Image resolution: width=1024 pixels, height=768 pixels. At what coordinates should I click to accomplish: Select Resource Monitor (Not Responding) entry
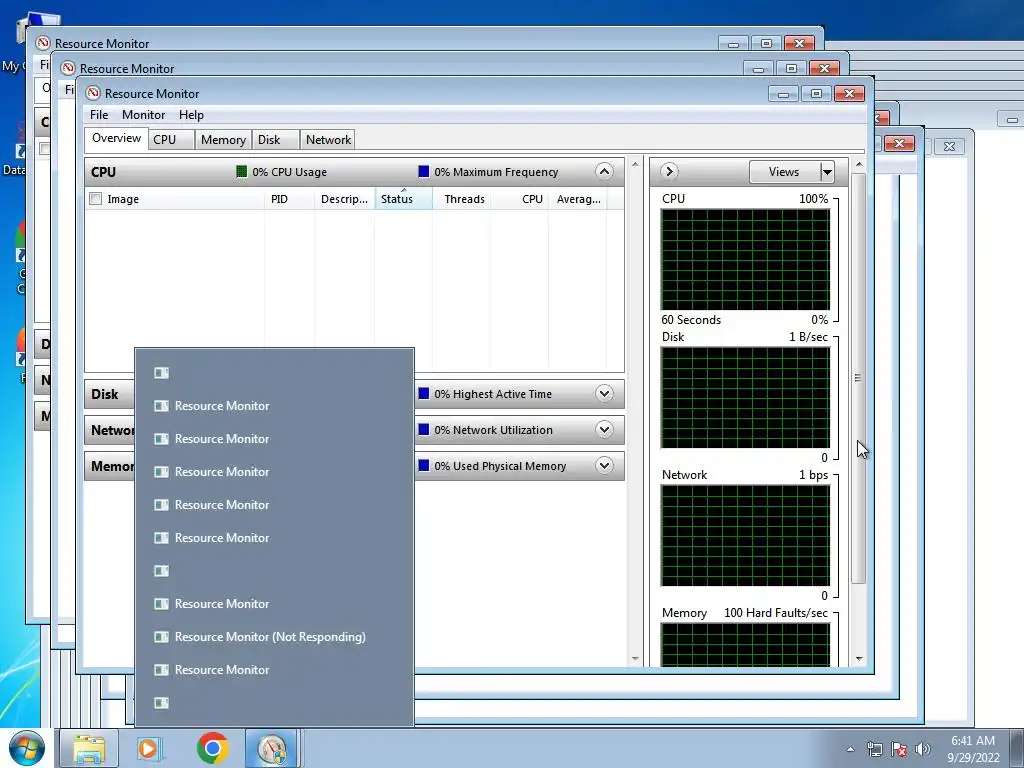274,637
